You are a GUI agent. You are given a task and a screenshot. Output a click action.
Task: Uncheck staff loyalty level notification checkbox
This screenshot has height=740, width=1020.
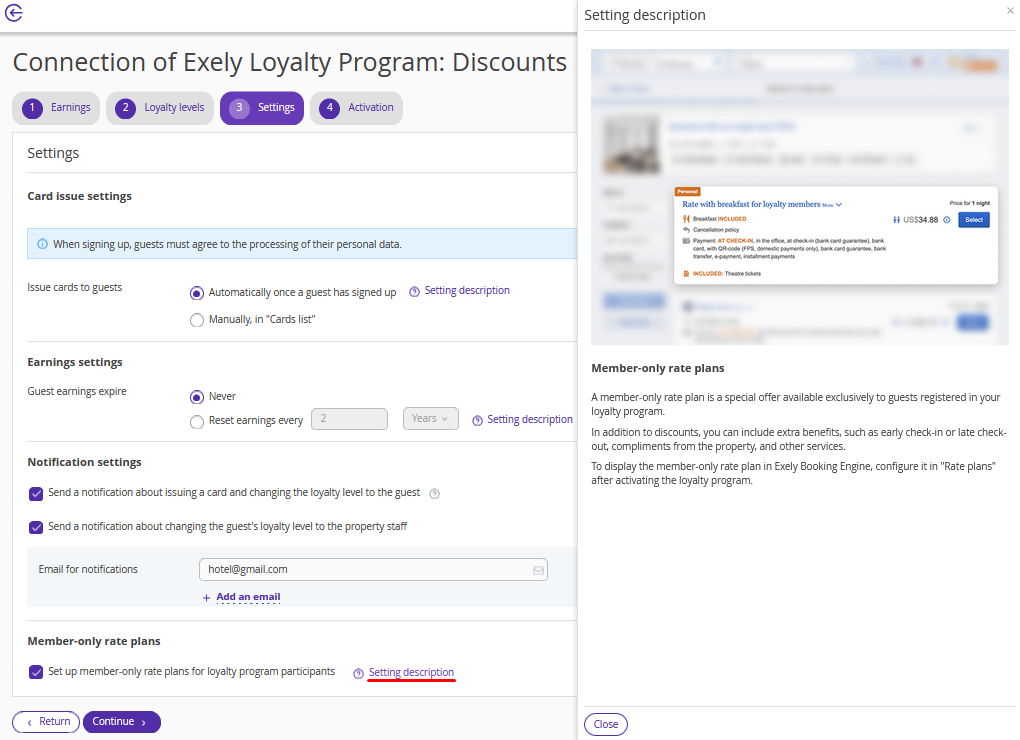[36, 527]
